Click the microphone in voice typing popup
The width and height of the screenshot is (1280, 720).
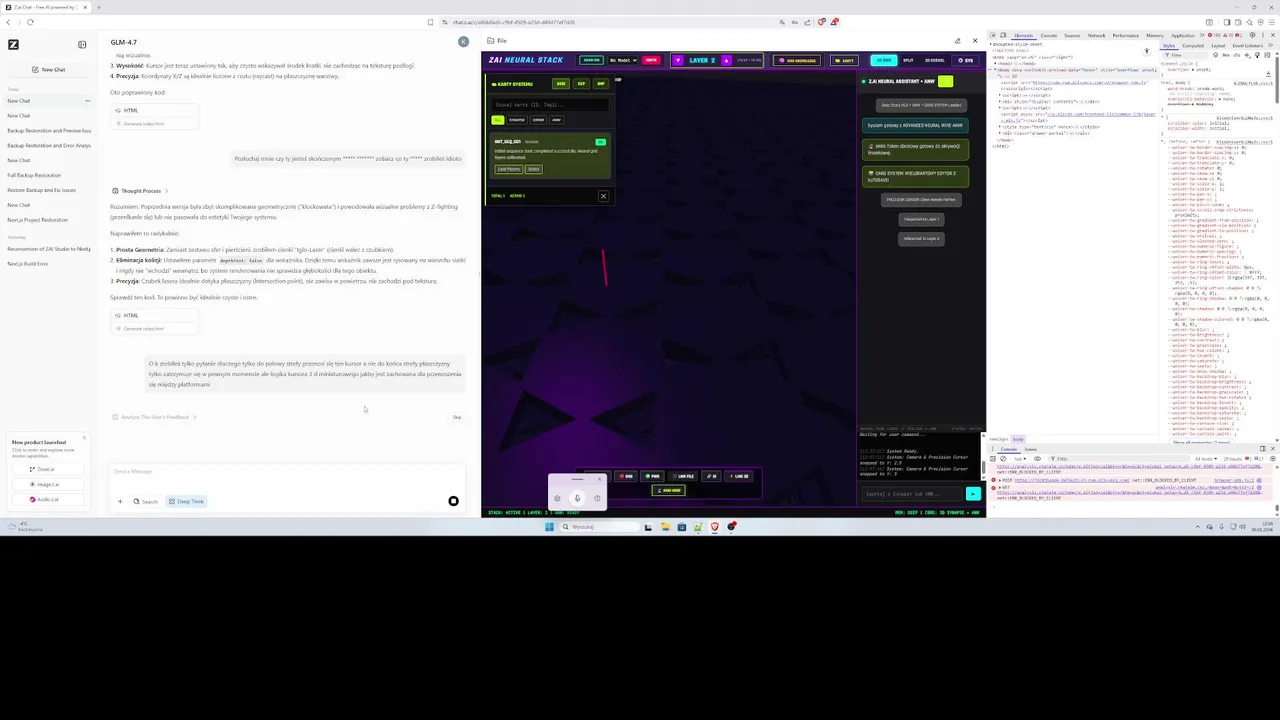click(x=577, y=498)
